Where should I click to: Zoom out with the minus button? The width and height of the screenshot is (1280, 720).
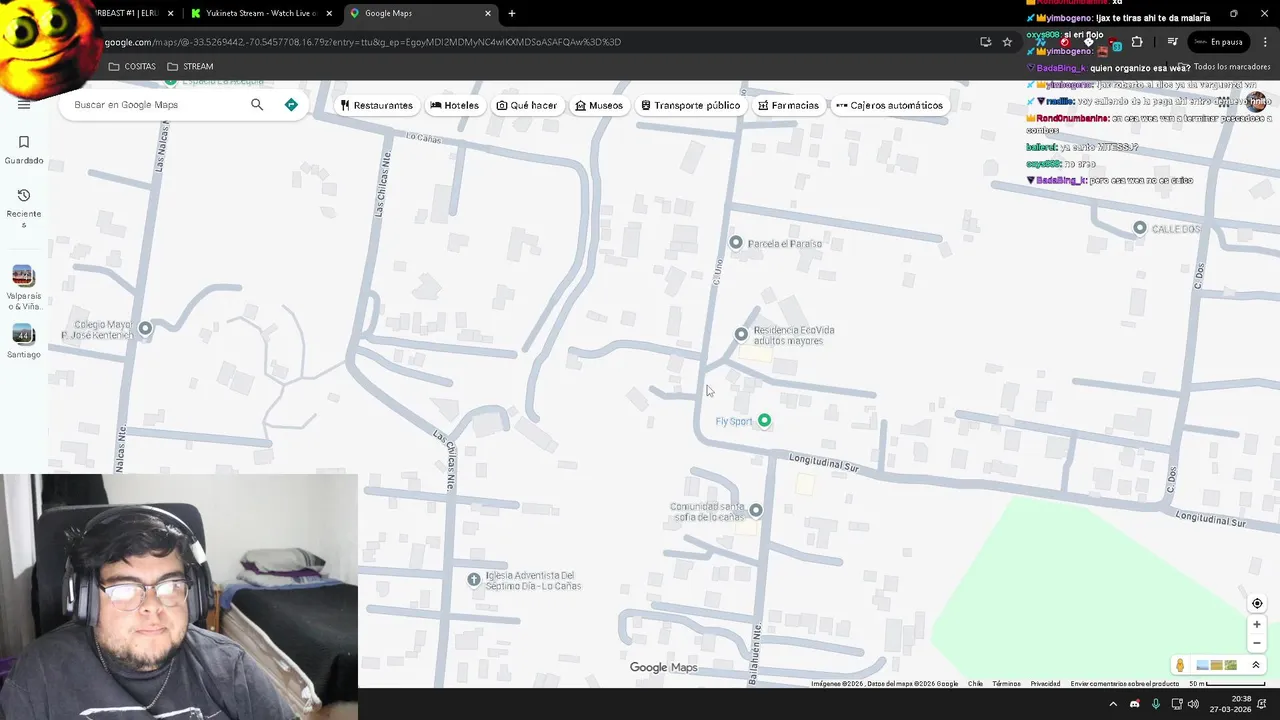point(1257,643)
